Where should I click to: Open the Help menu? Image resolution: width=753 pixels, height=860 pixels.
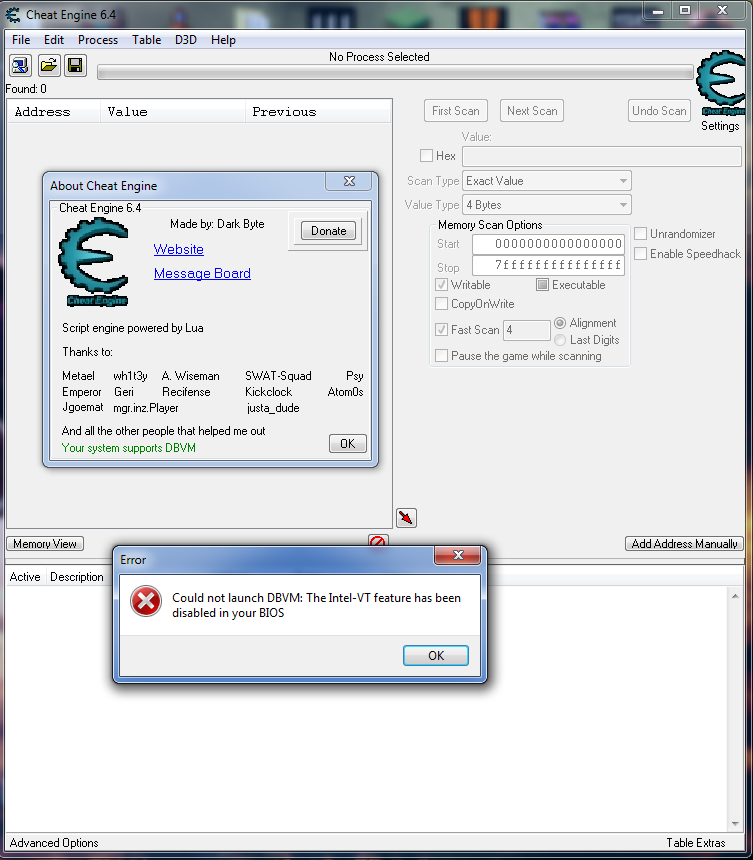click(x=223, y=40)
